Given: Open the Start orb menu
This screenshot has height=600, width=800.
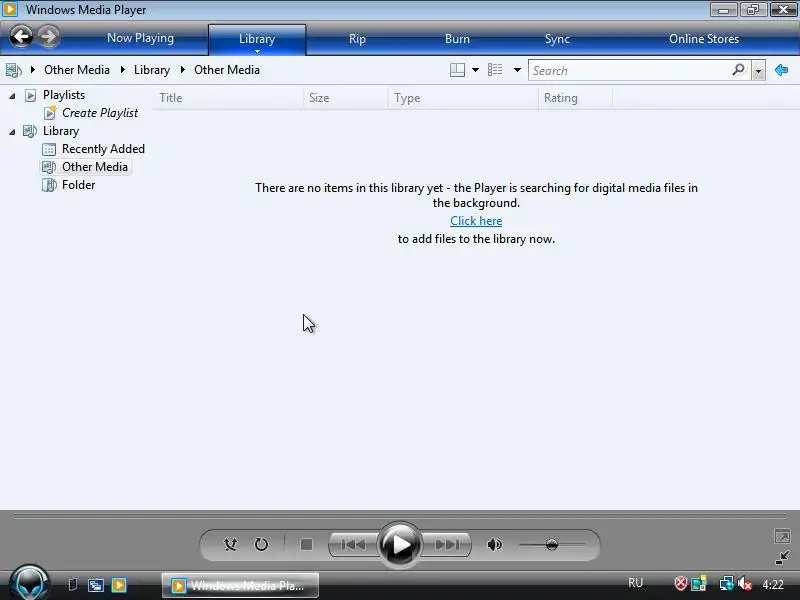Looking at the screenshot, I should pyautogui.click(x=30, y=583).
